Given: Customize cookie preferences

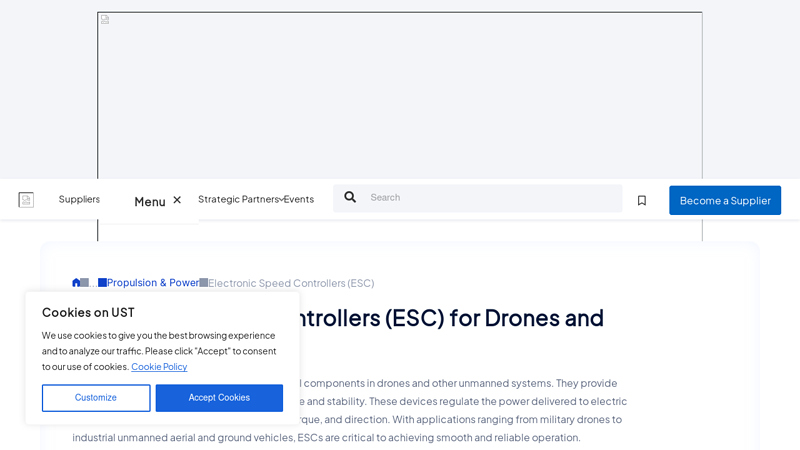Looking at the screenshot, I should tap(96, 398).
